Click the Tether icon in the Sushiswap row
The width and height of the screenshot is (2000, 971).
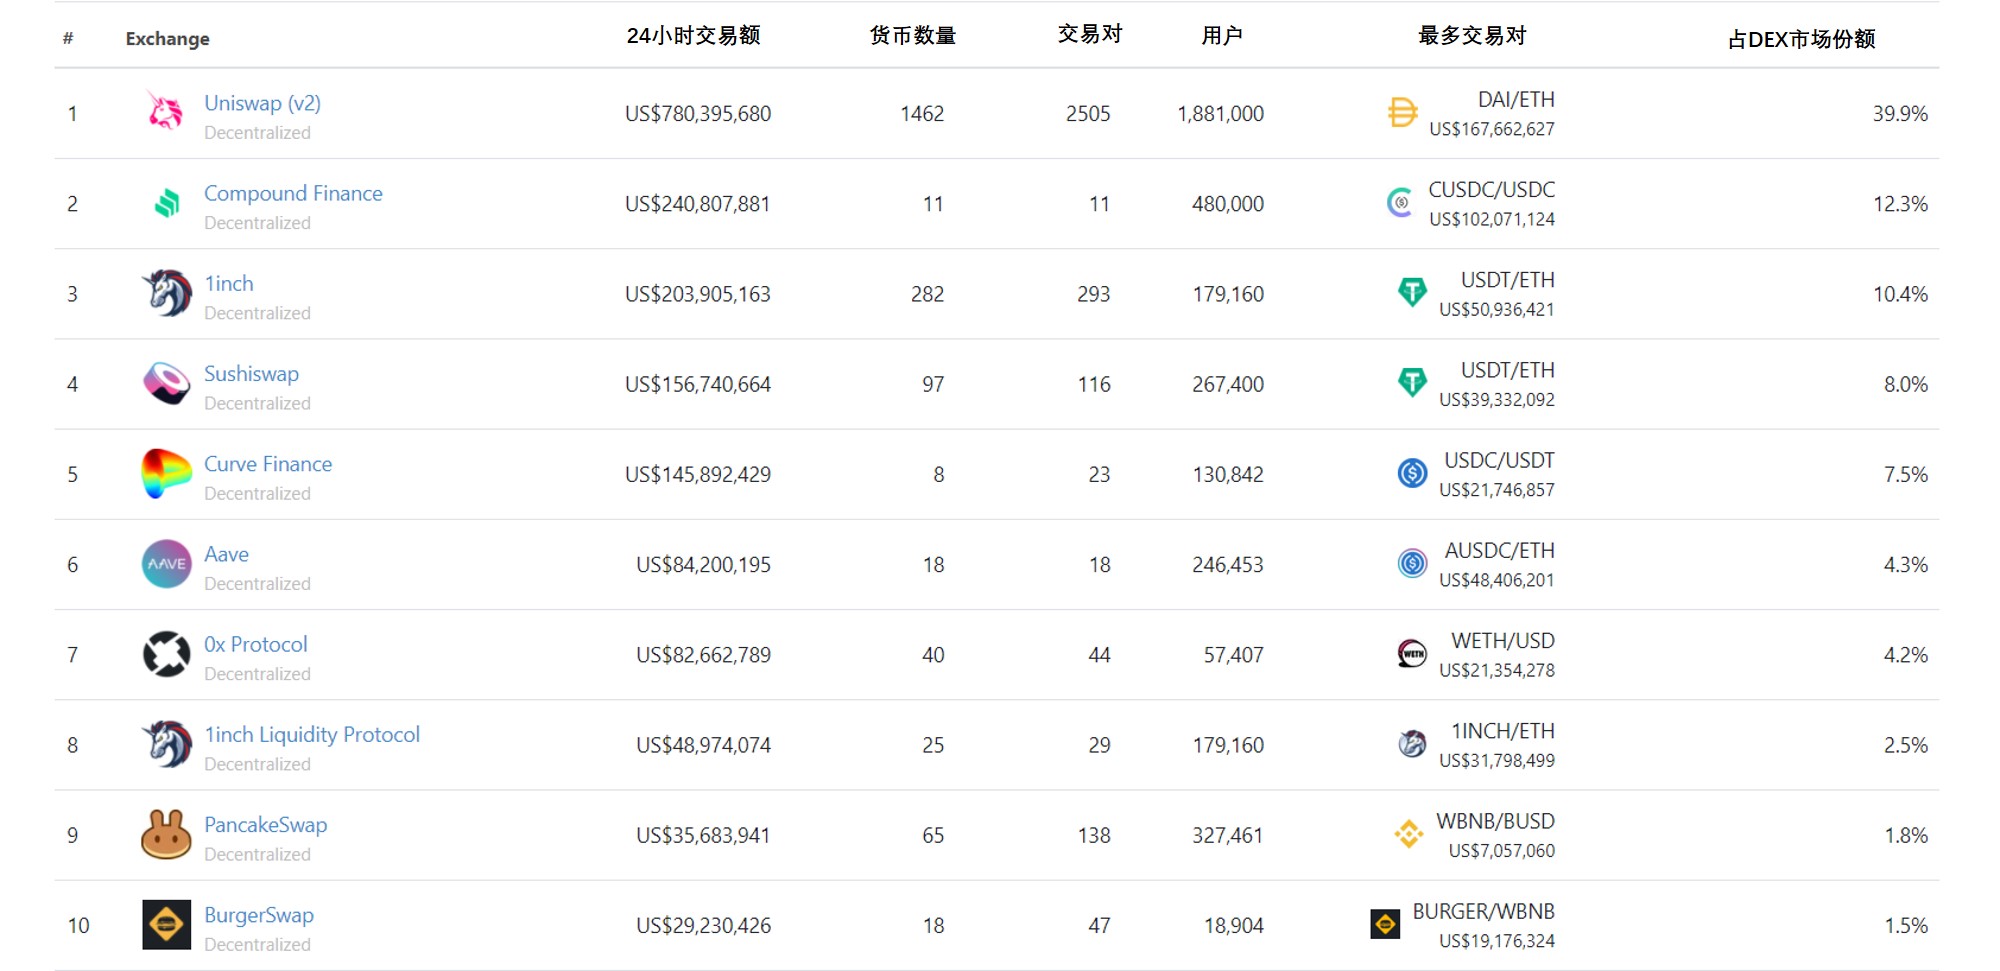[1412, 382]
